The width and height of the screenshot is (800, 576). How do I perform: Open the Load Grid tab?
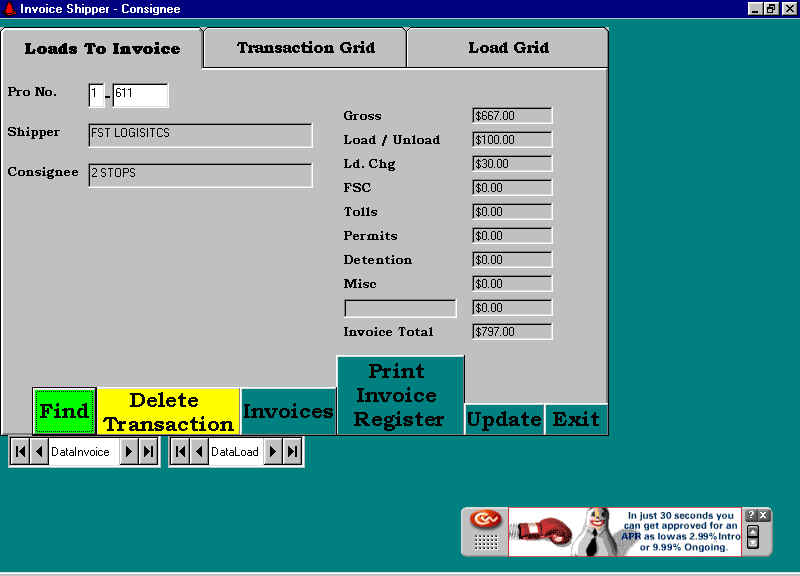pyautogui.click(x=508, y=48)
